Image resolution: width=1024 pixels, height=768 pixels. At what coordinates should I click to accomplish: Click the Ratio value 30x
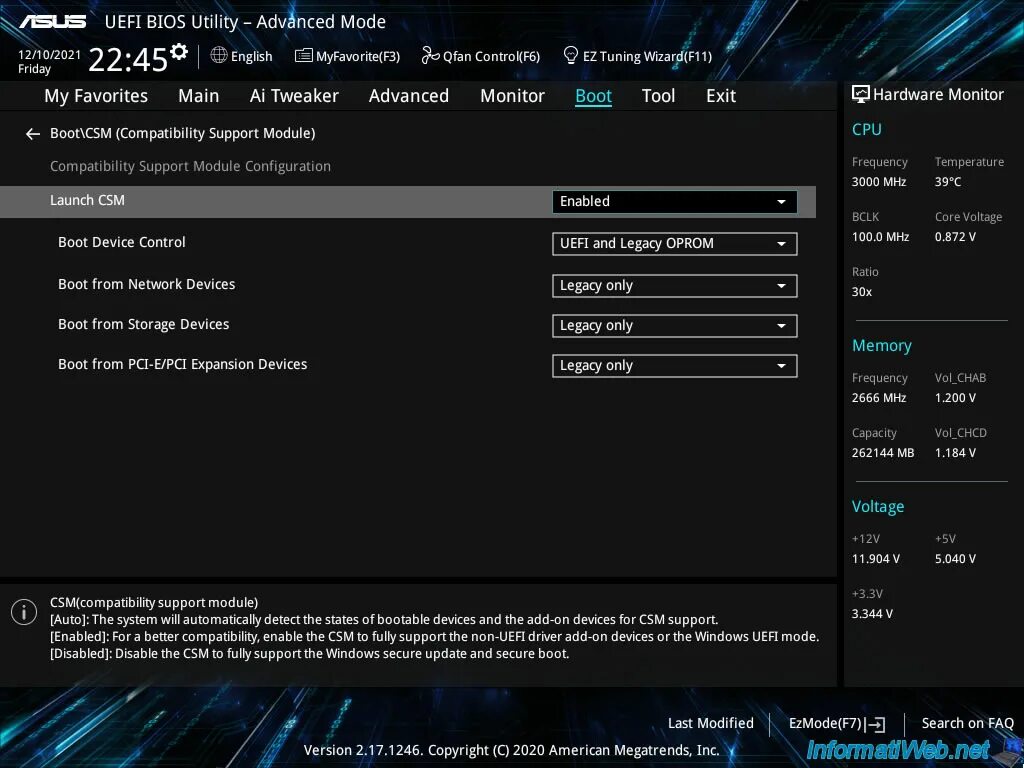coord(861,292)
